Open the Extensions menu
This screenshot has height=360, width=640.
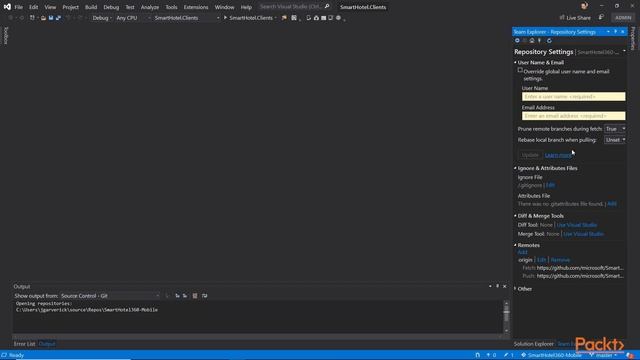click(196, 7)
